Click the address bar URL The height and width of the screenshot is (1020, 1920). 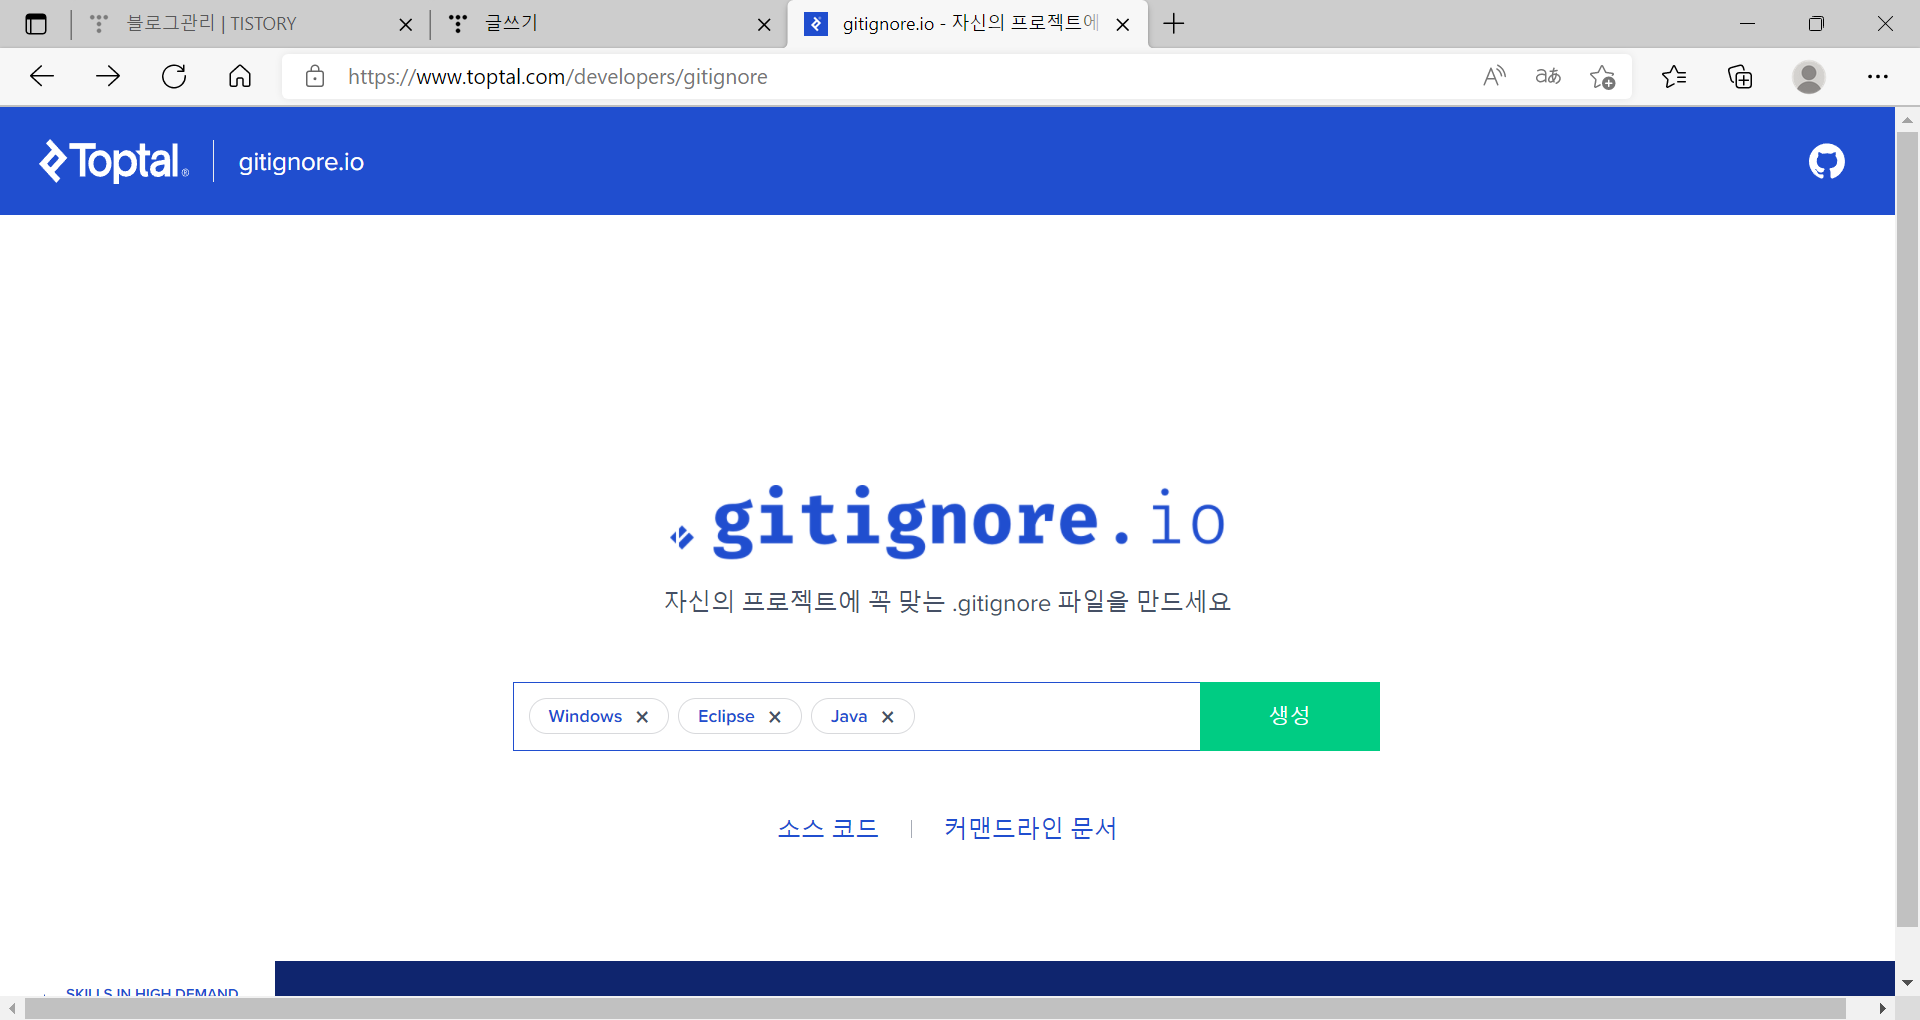(557, 77)
